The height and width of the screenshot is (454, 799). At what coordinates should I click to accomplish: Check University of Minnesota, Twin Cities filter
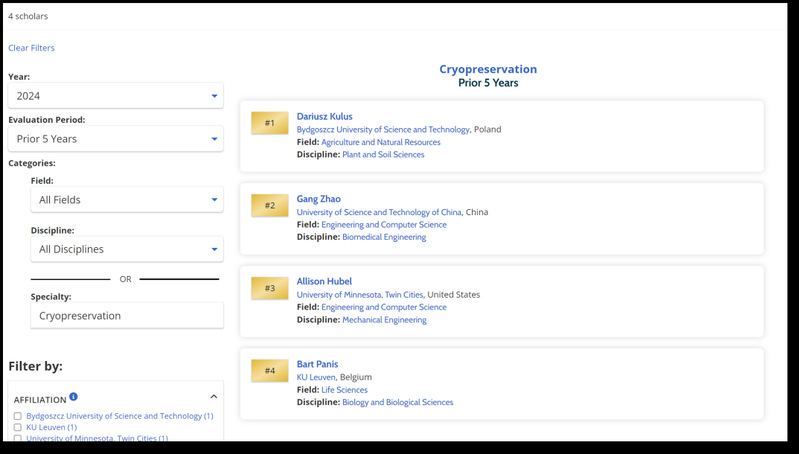[18, 438]
